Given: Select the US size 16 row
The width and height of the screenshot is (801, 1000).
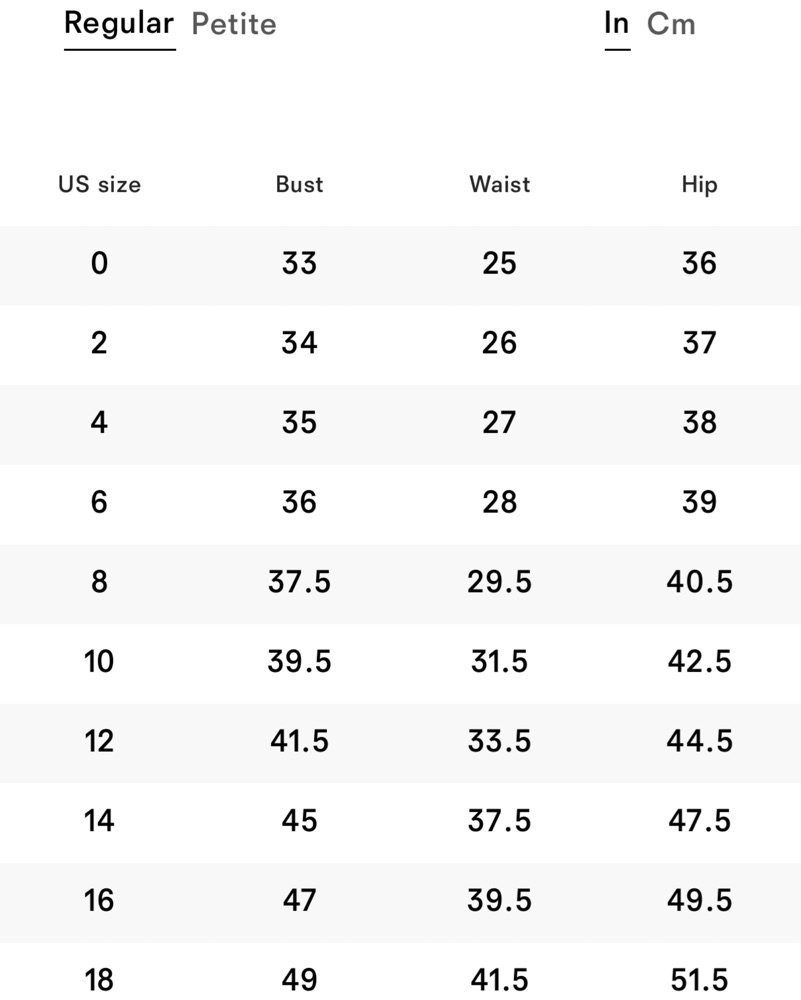Looking at the screenshot, I should pyautogui.click(x=400, y=902).
